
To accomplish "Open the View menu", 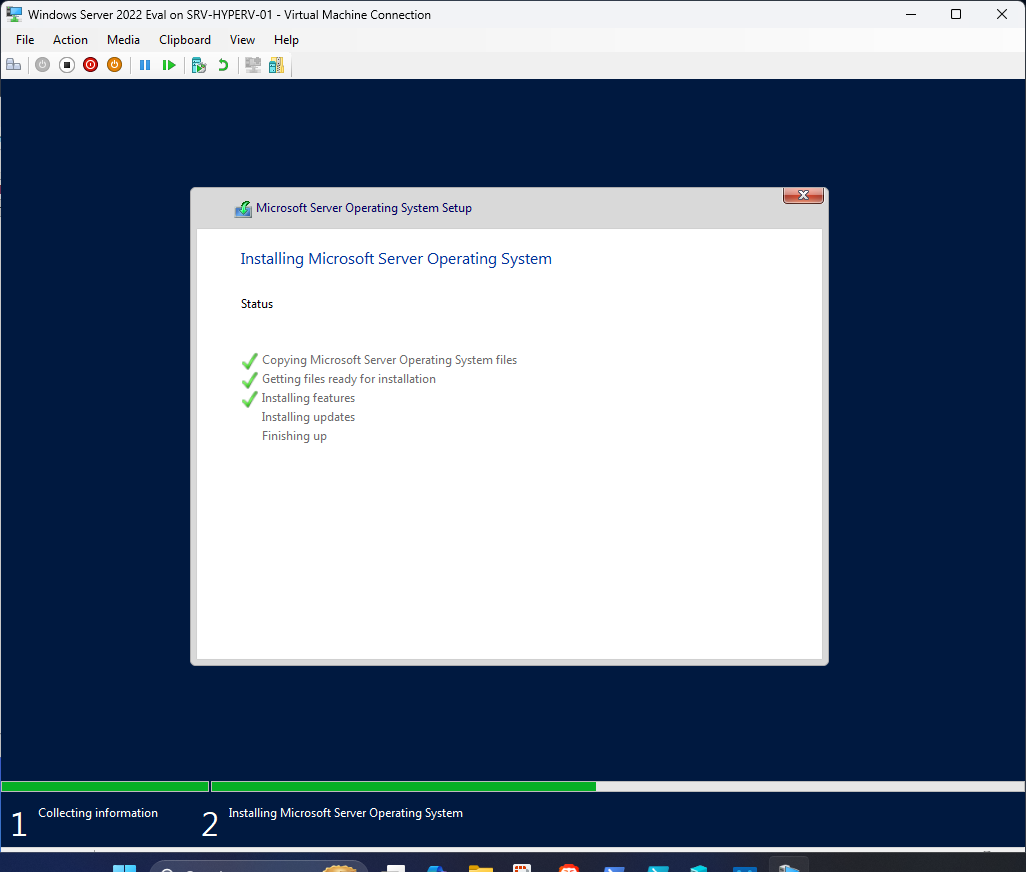I will click(242, 40).
